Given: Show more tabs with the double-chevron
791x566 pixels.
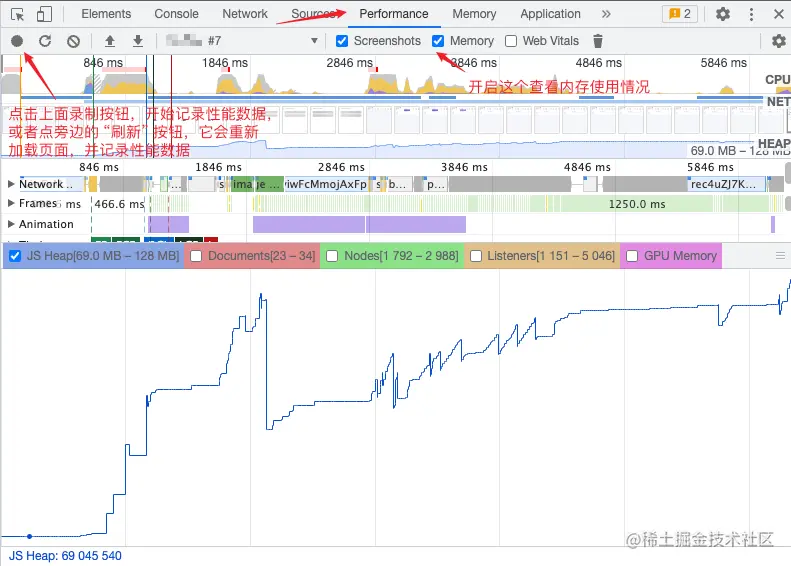Looking at the screenshot, I should tap(606, 14).
